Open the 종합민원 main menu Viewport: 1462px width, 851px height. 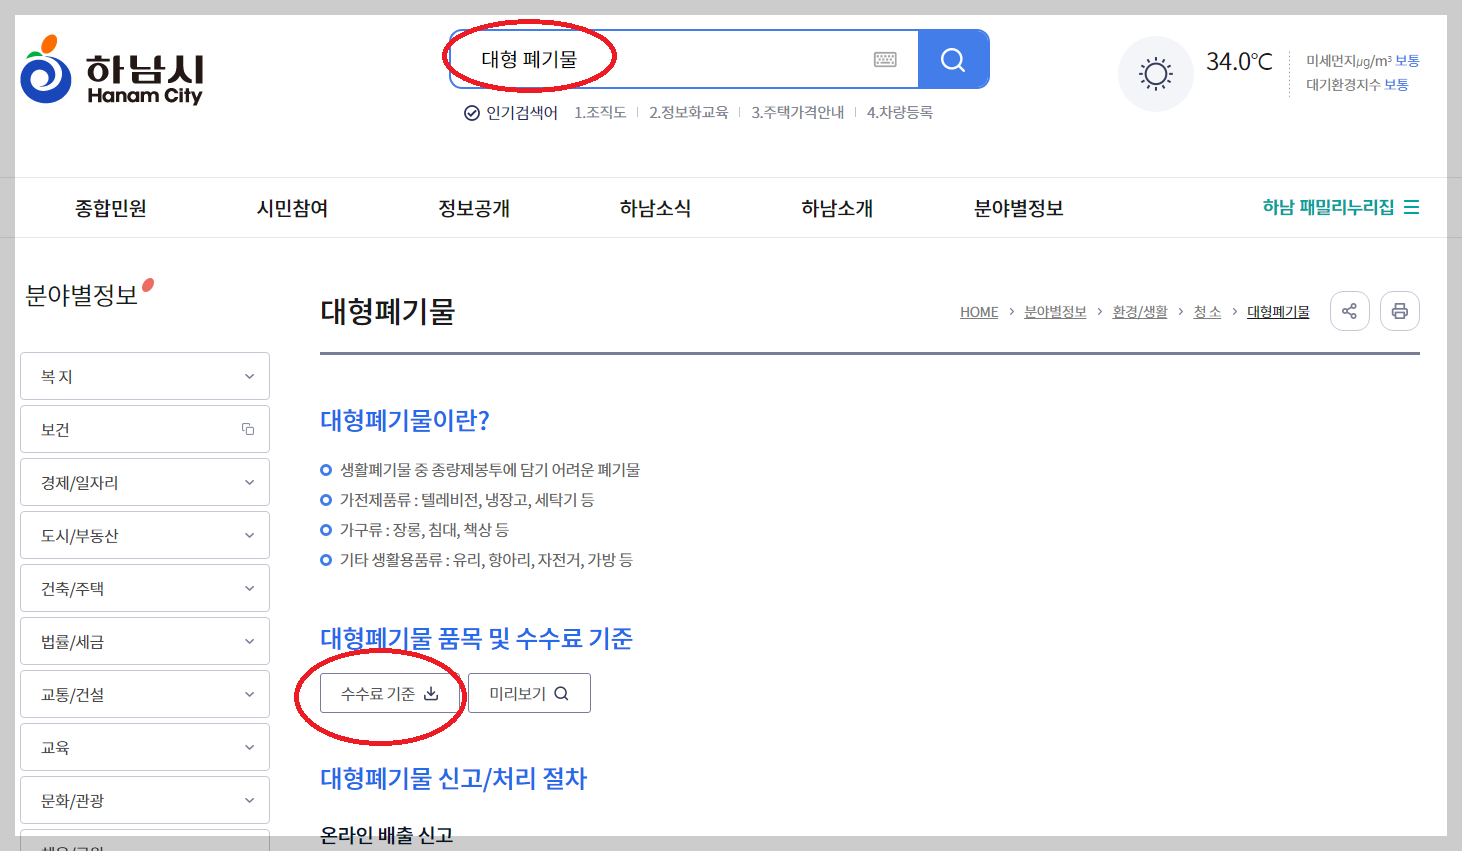(111, 208)
